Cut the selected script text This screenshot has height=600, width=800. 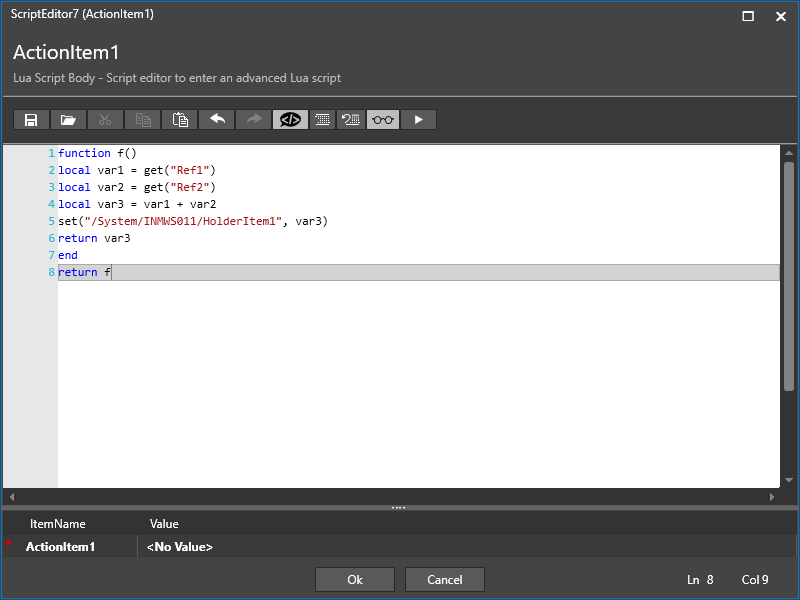point(105,119)
